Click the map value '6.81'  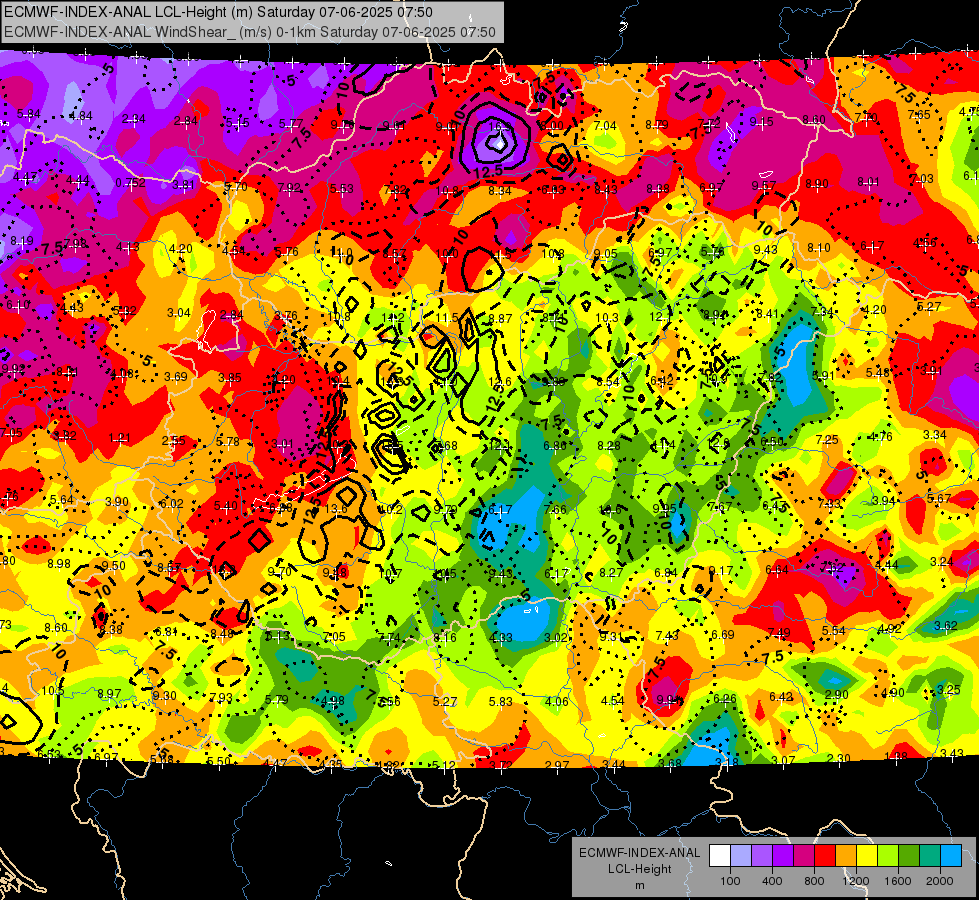click(x=167, y=631)
